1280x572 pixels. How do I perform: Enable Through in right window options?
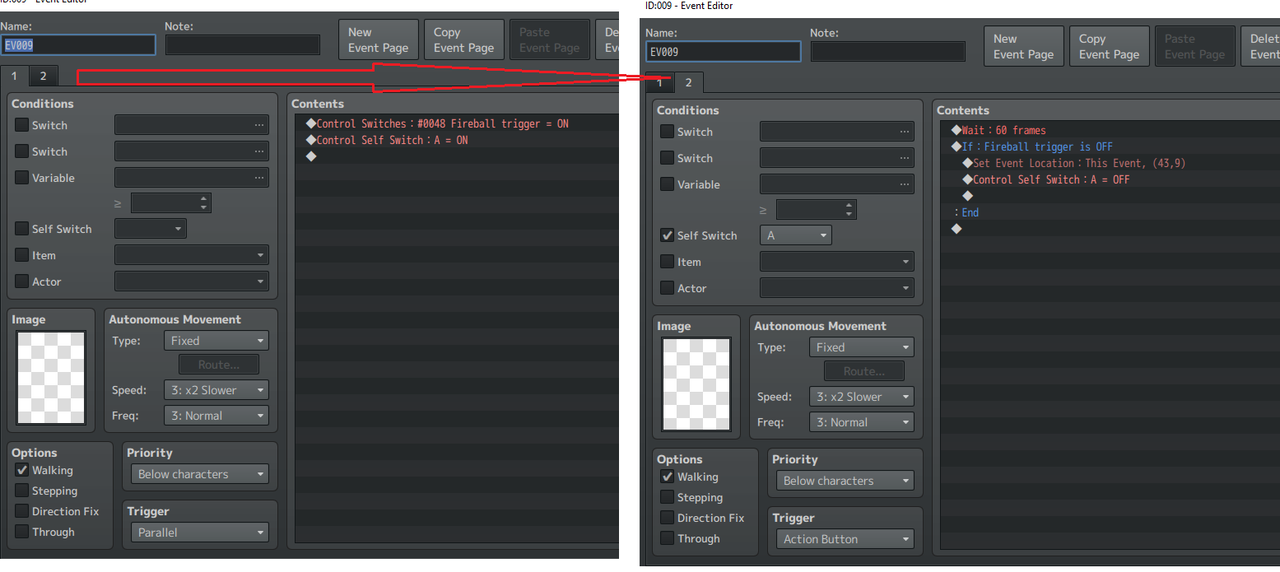[x=667, y=538]
